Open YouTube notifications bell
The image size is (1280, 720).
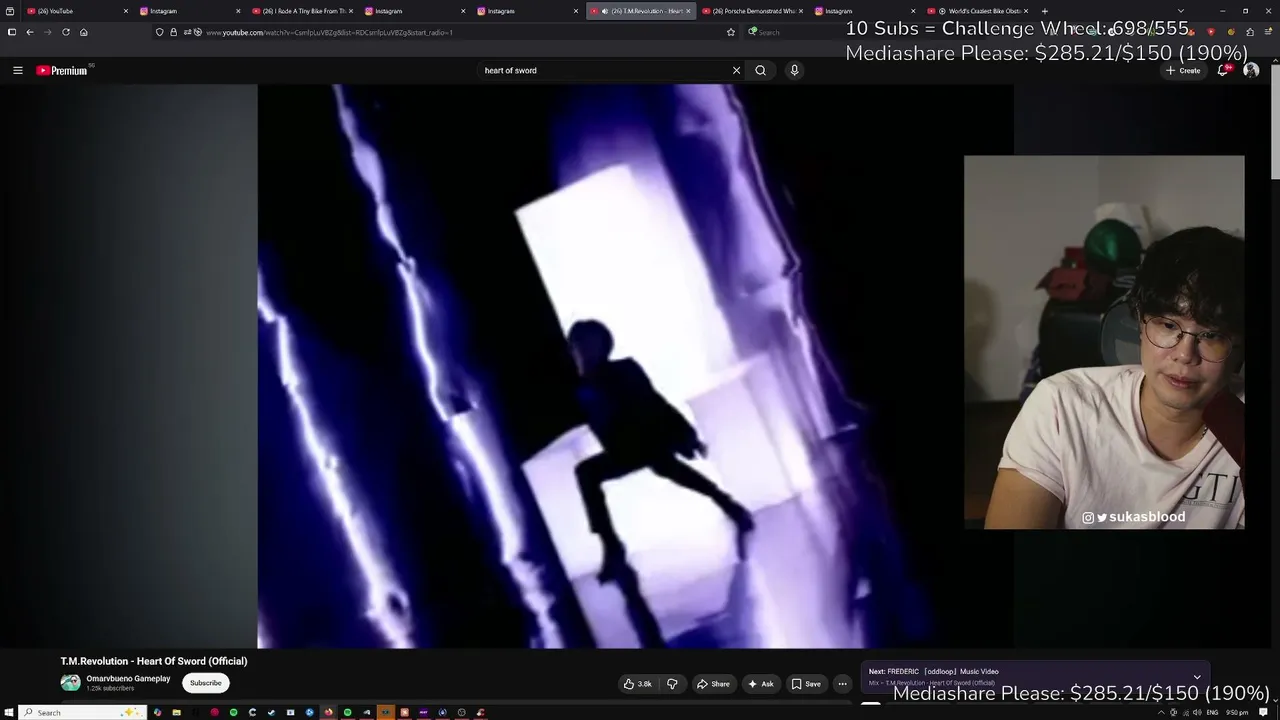1223,70
